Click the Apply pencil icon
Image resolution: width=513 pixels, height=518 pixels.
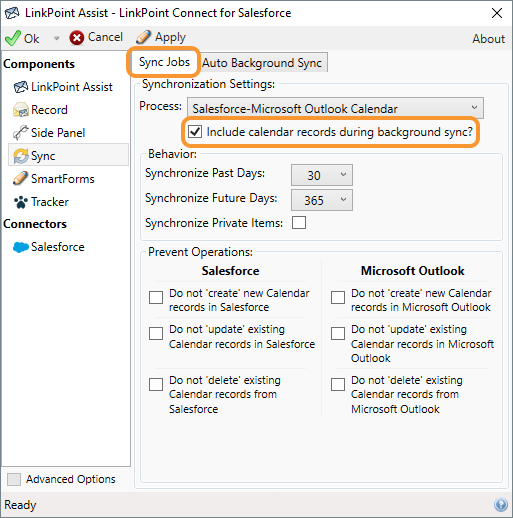coord(143,37)
